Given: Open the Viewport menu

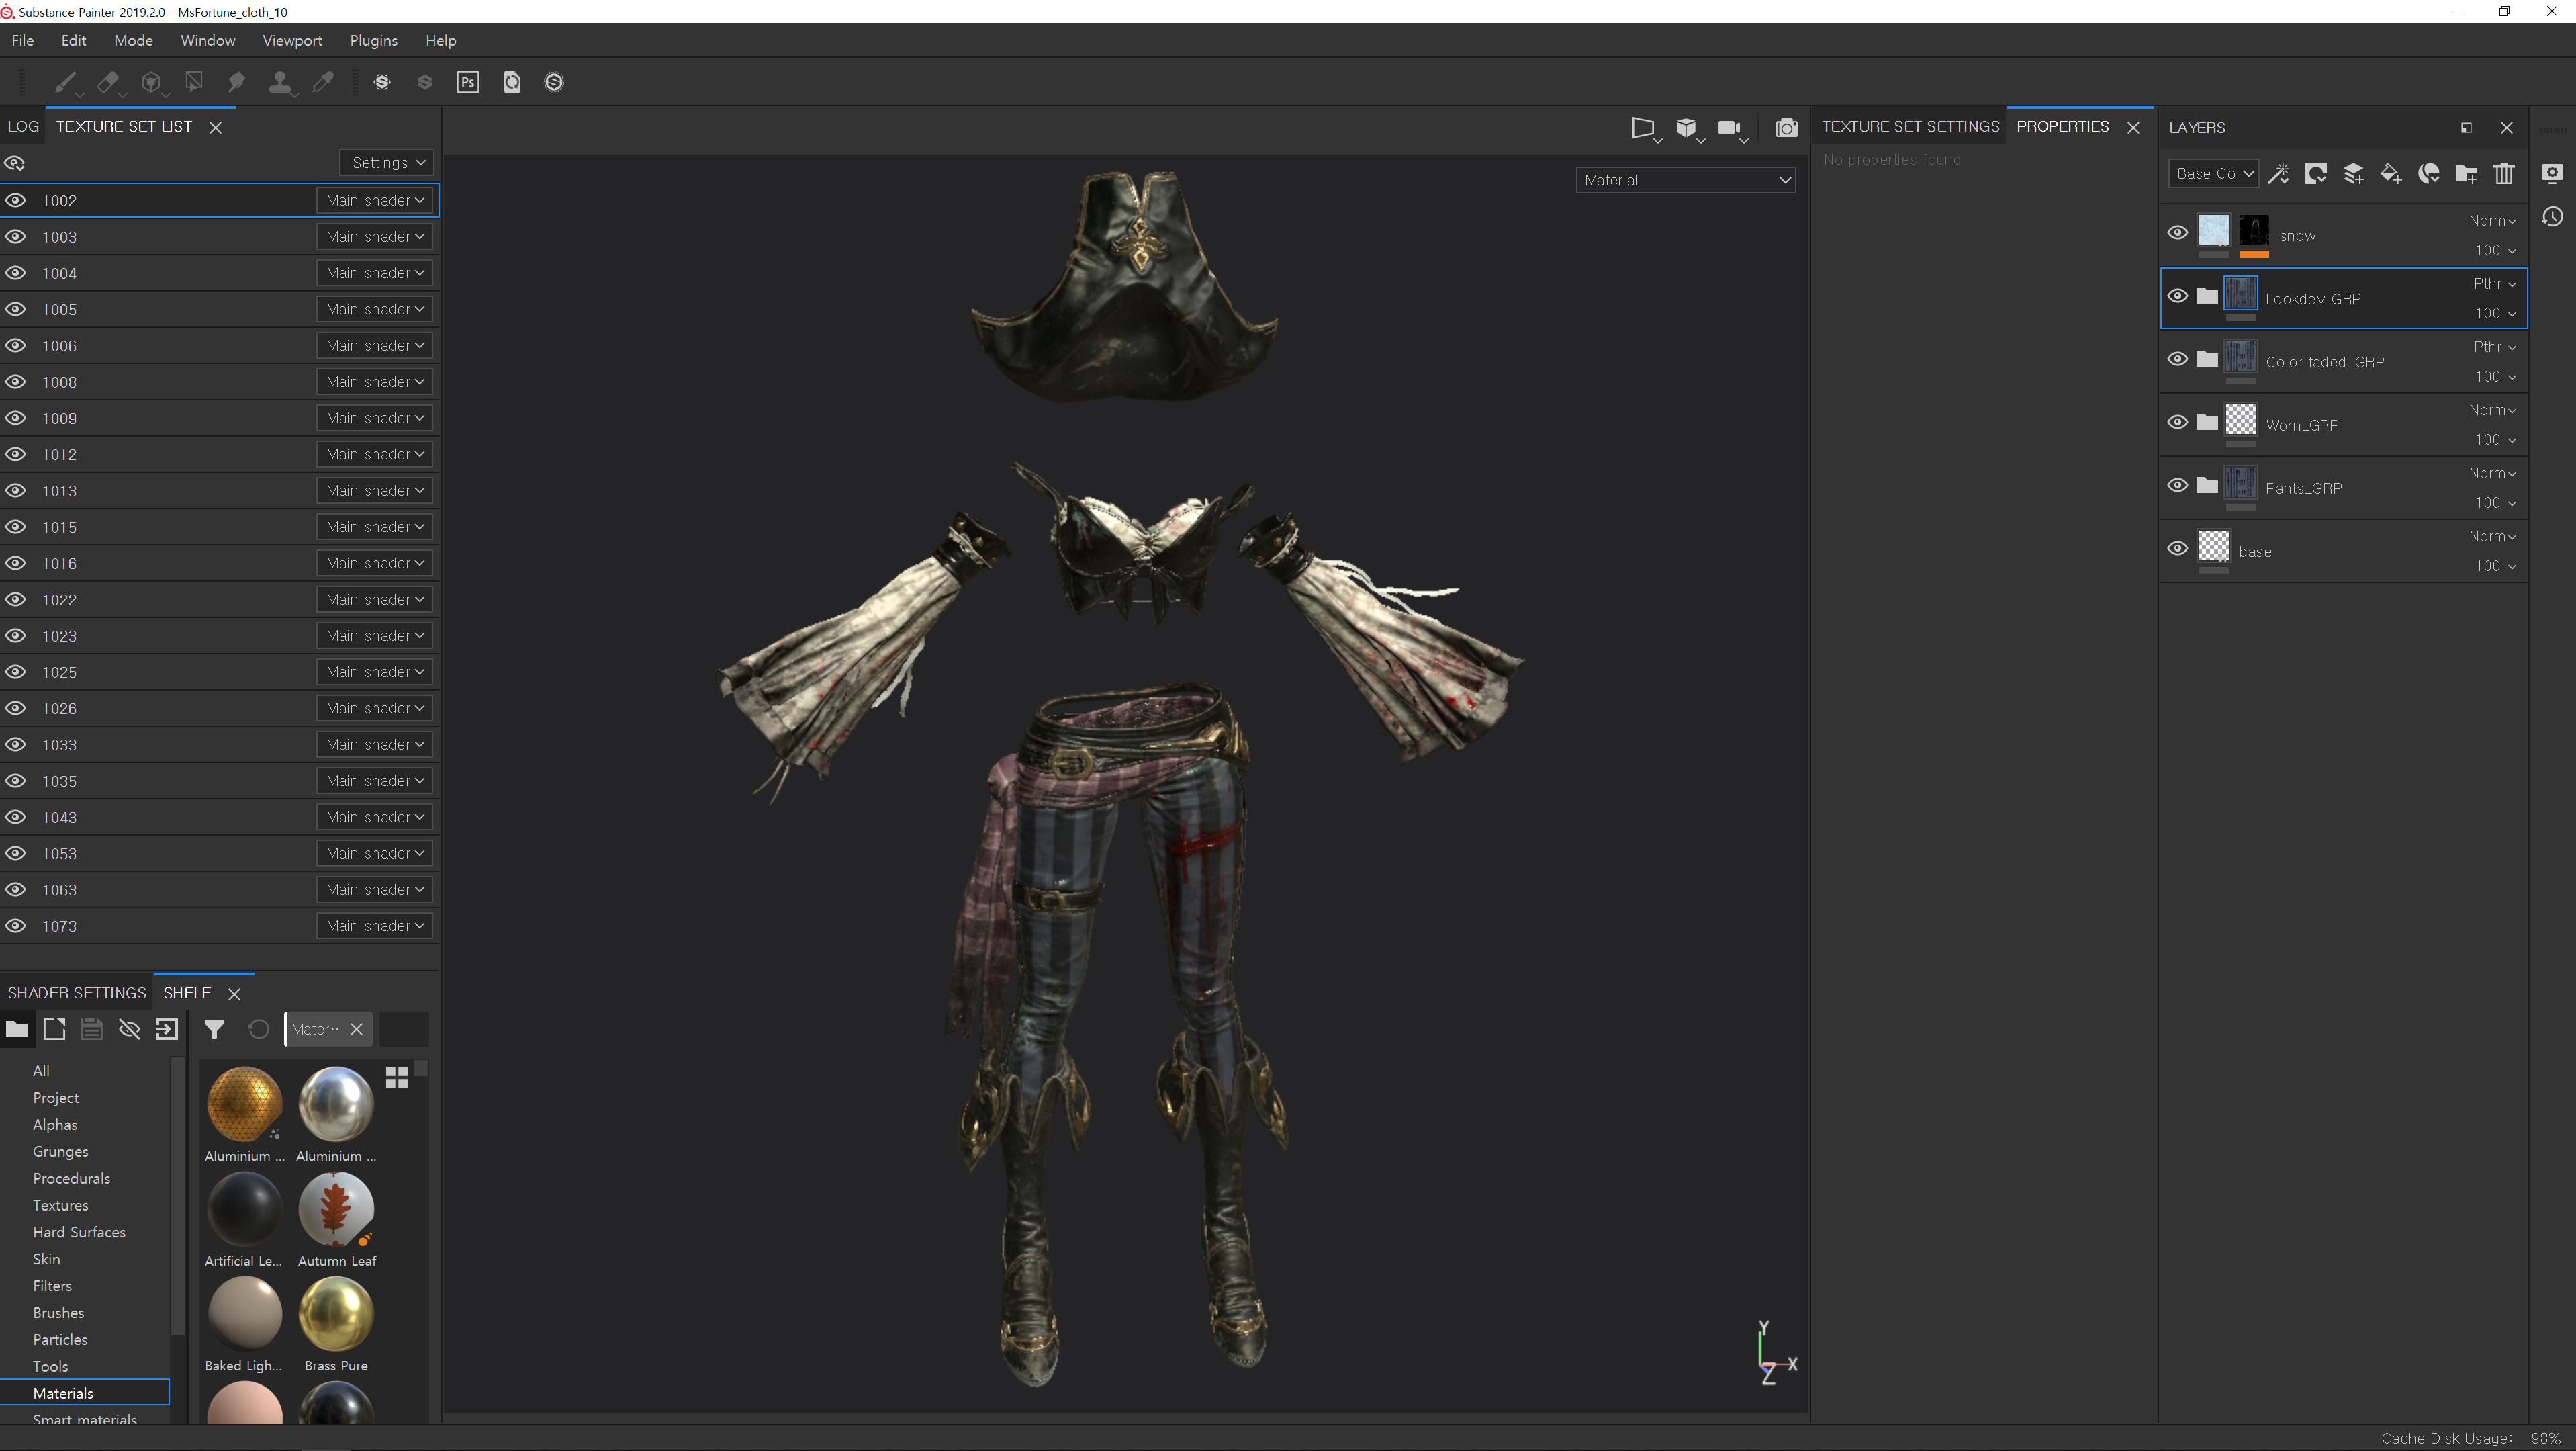Looking at the screenshot, I should click(292, 40).
